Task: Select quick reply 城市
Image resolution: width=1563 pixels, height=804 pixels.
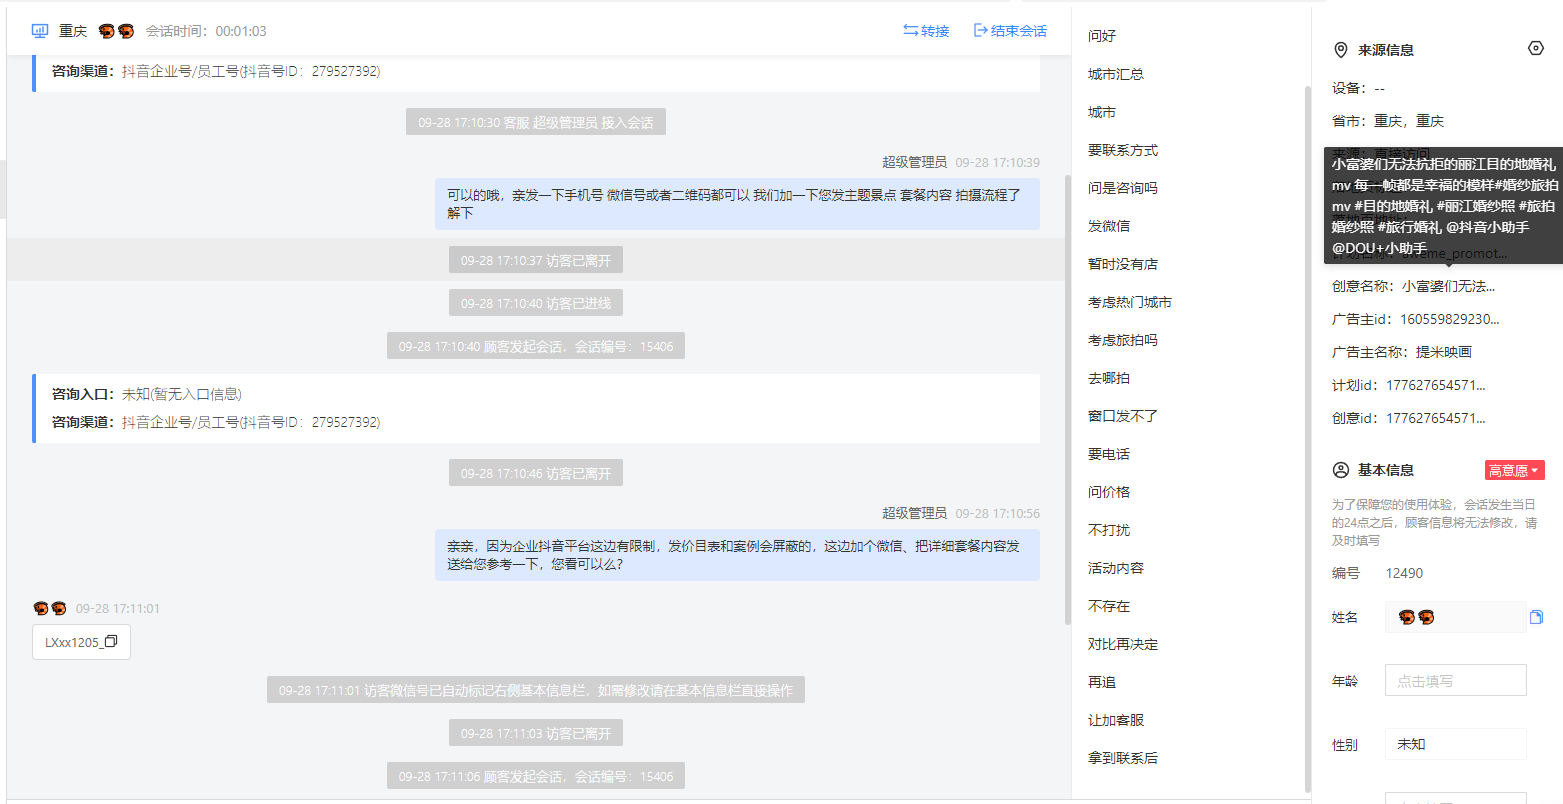Action: (x=1102, y=112)
